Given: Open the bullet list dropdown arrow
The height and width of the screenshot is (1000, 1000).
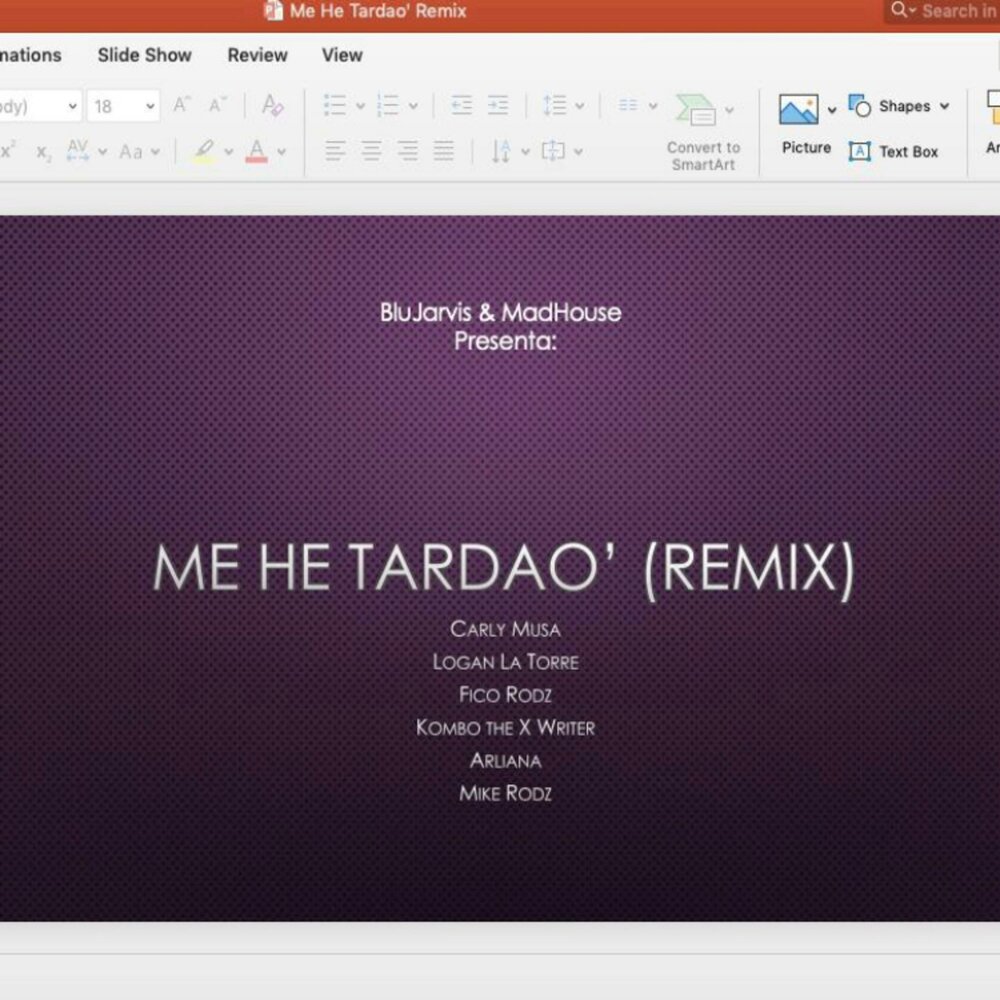Looking at the screenshot, I should coord(360,106).
